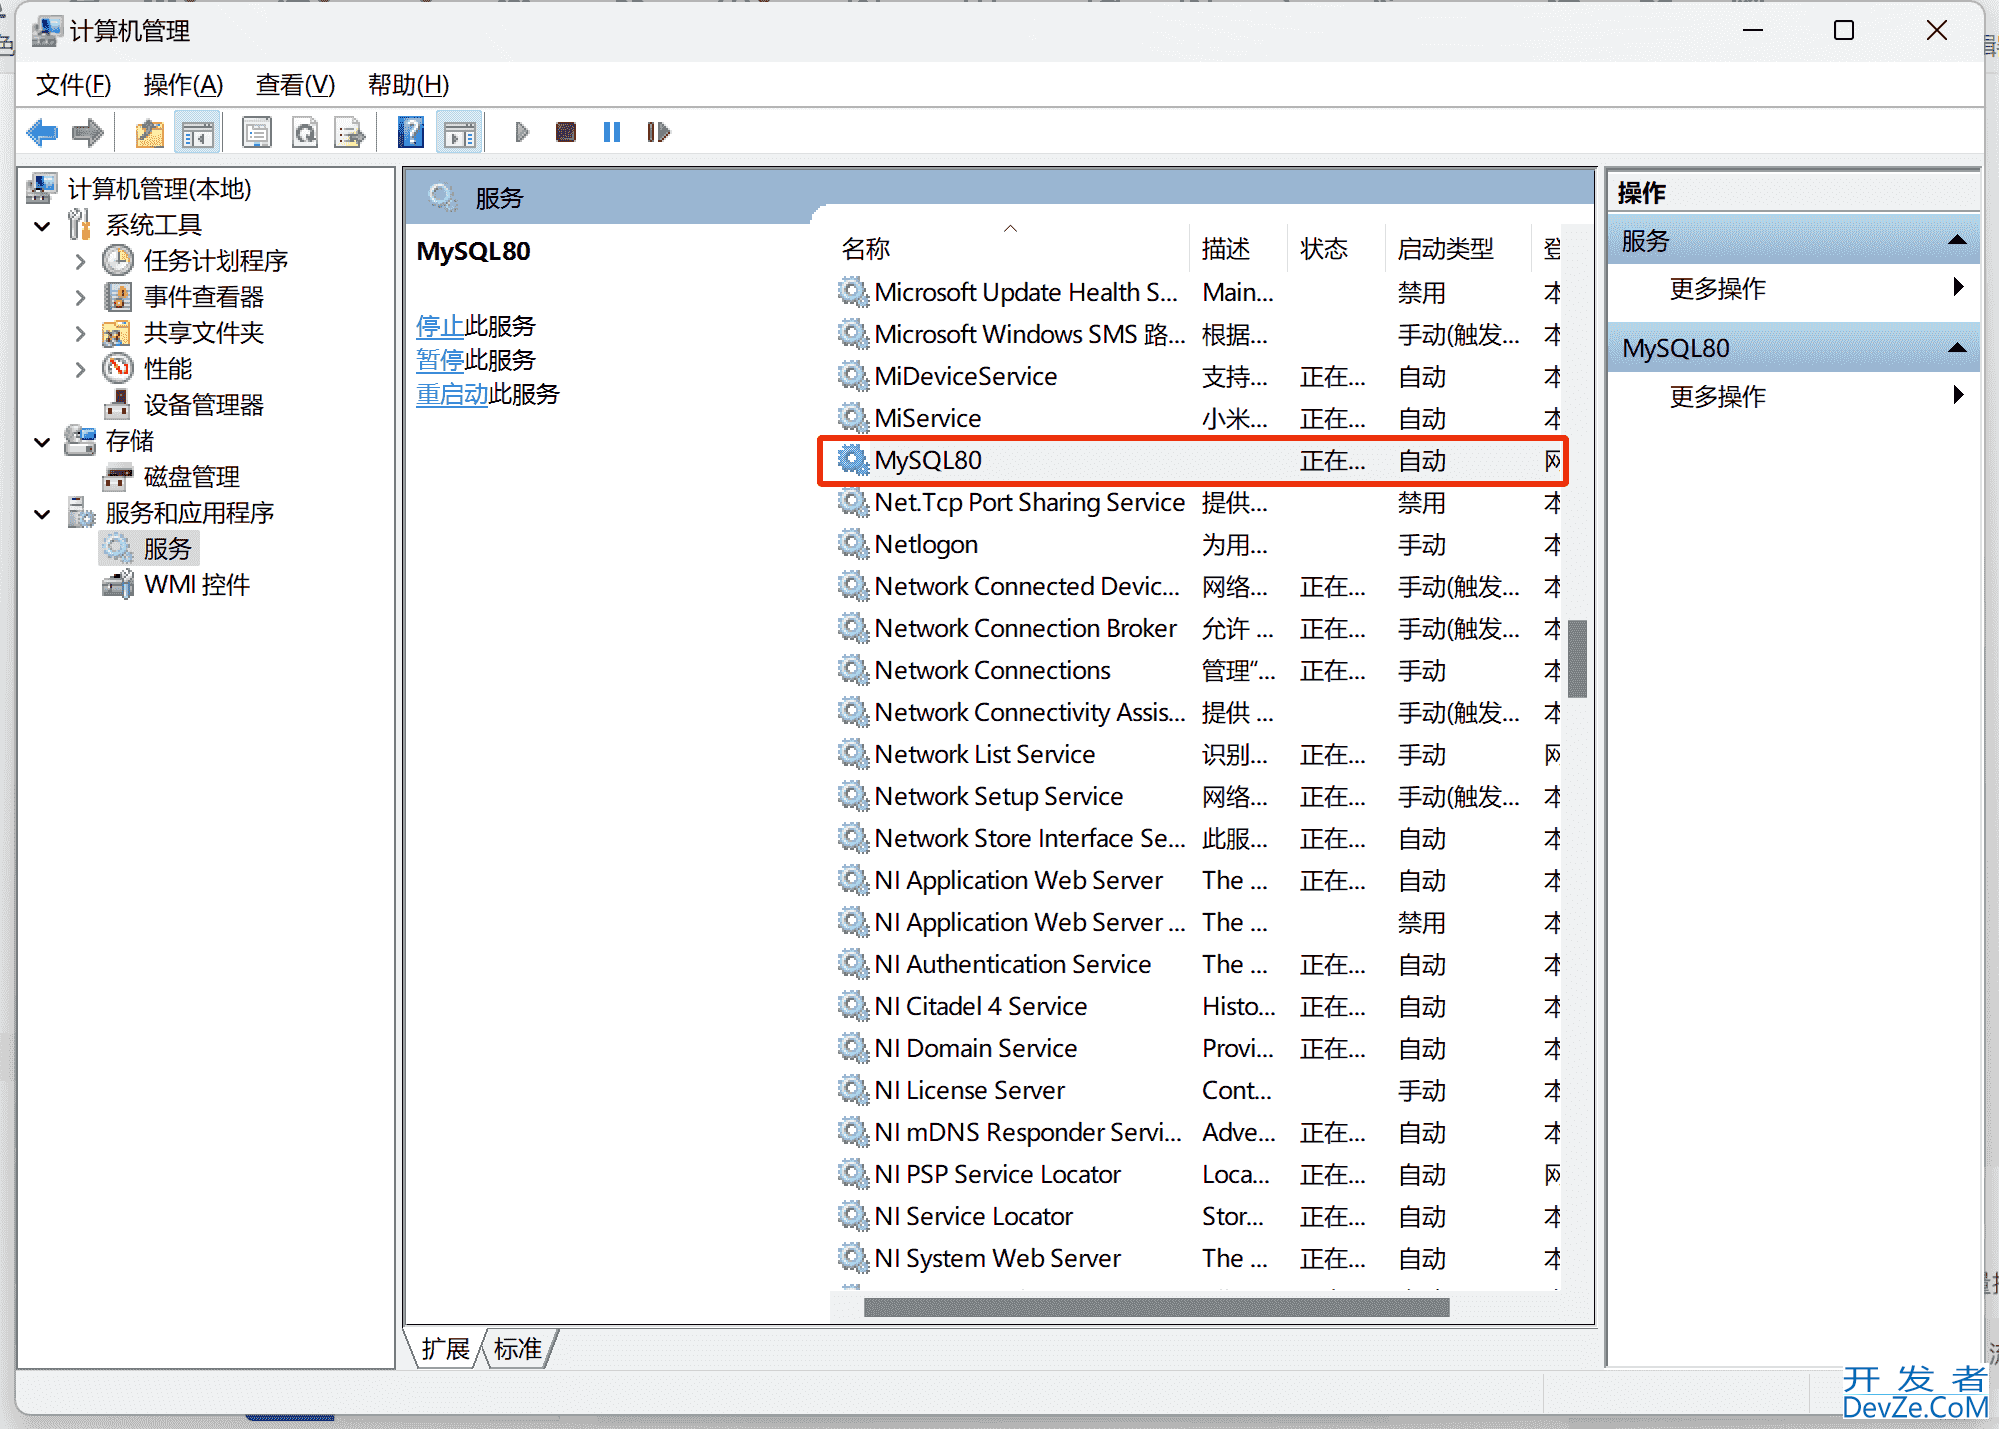This screenshot has width=1999, height=1429.
Task: Open the Properties toolbar icon
Action: [x=257, y=132]
